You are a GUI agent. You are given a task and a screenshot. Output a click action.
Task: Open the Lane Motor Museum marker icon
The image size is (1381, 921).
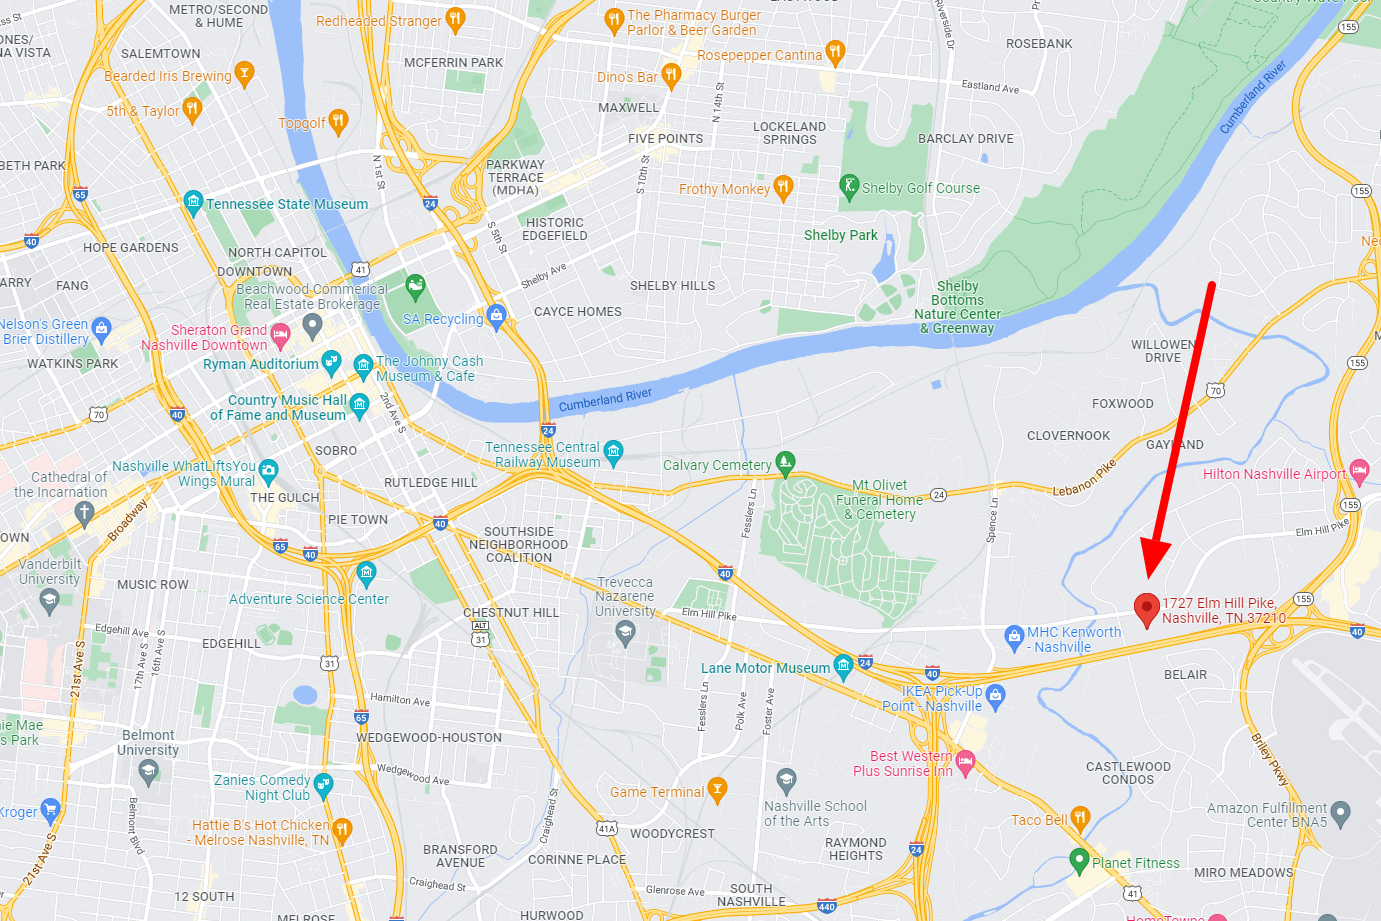[x=843, y=666]
